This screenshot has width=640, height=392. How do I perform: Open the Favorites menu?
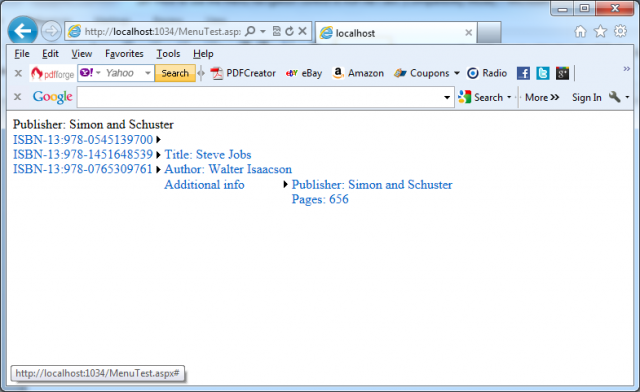tap(124, 53)
